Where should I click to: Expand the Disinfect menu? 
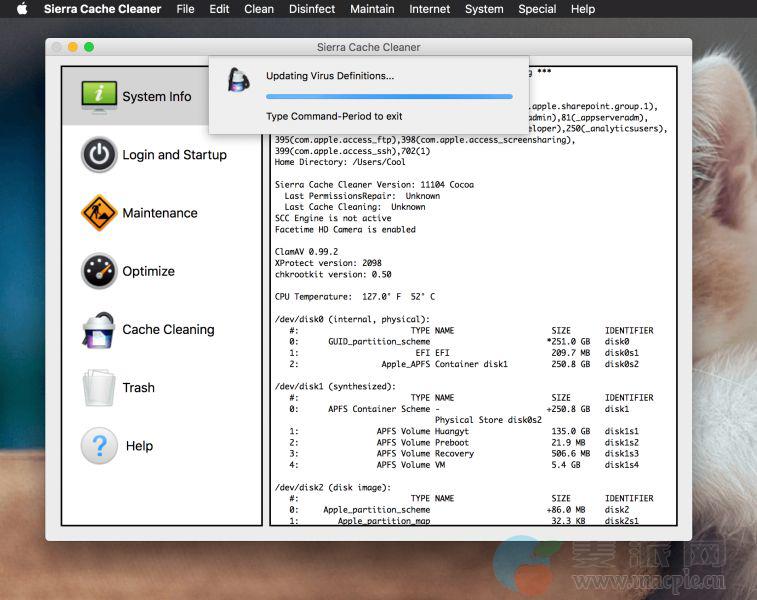tap(312, 9)
